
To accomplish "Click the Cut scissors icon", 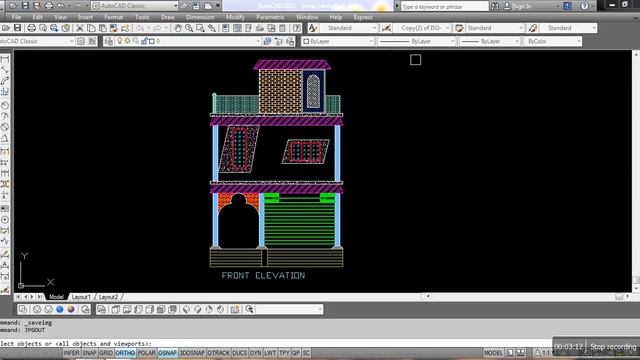I will pyautogui.click(x=80, y=28).
